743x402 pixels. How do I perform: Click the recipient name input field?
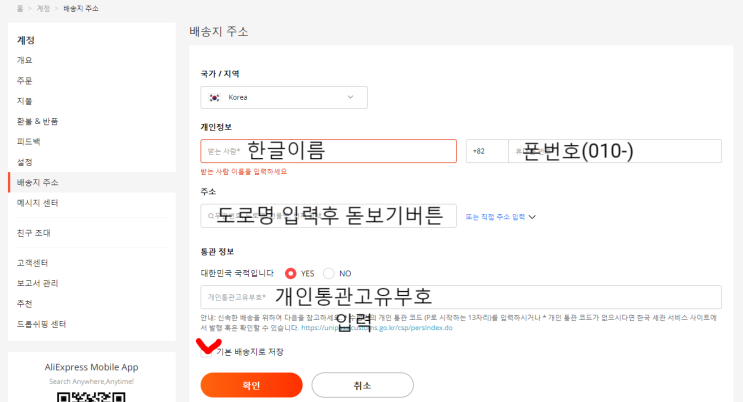(328, 151)
